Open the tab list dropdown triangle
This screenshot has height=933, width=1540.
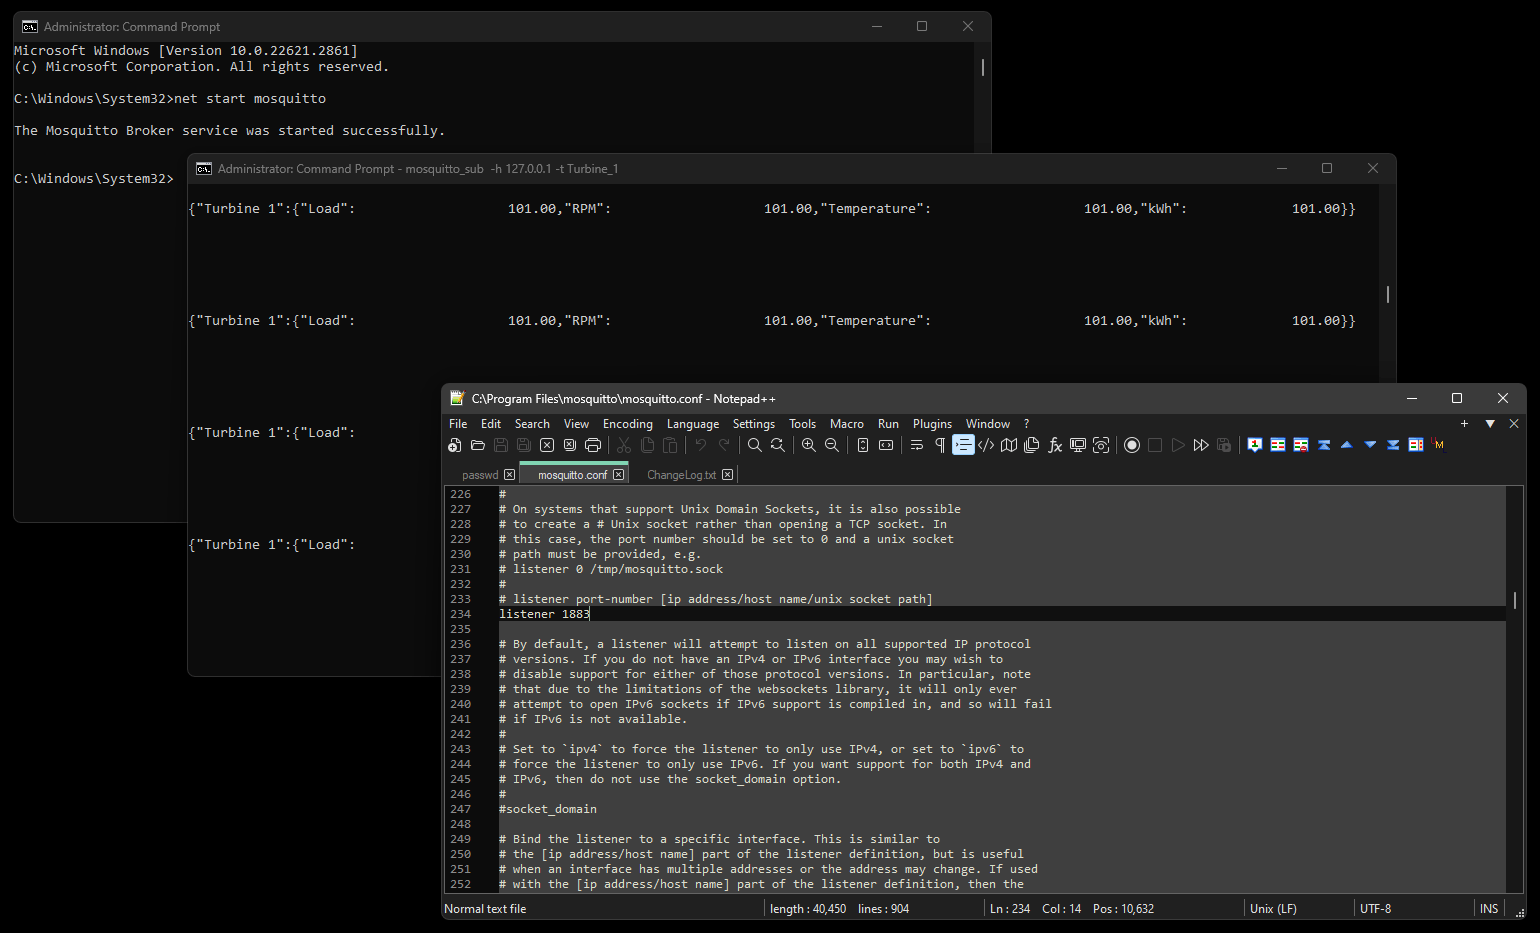coord(1490,424)
